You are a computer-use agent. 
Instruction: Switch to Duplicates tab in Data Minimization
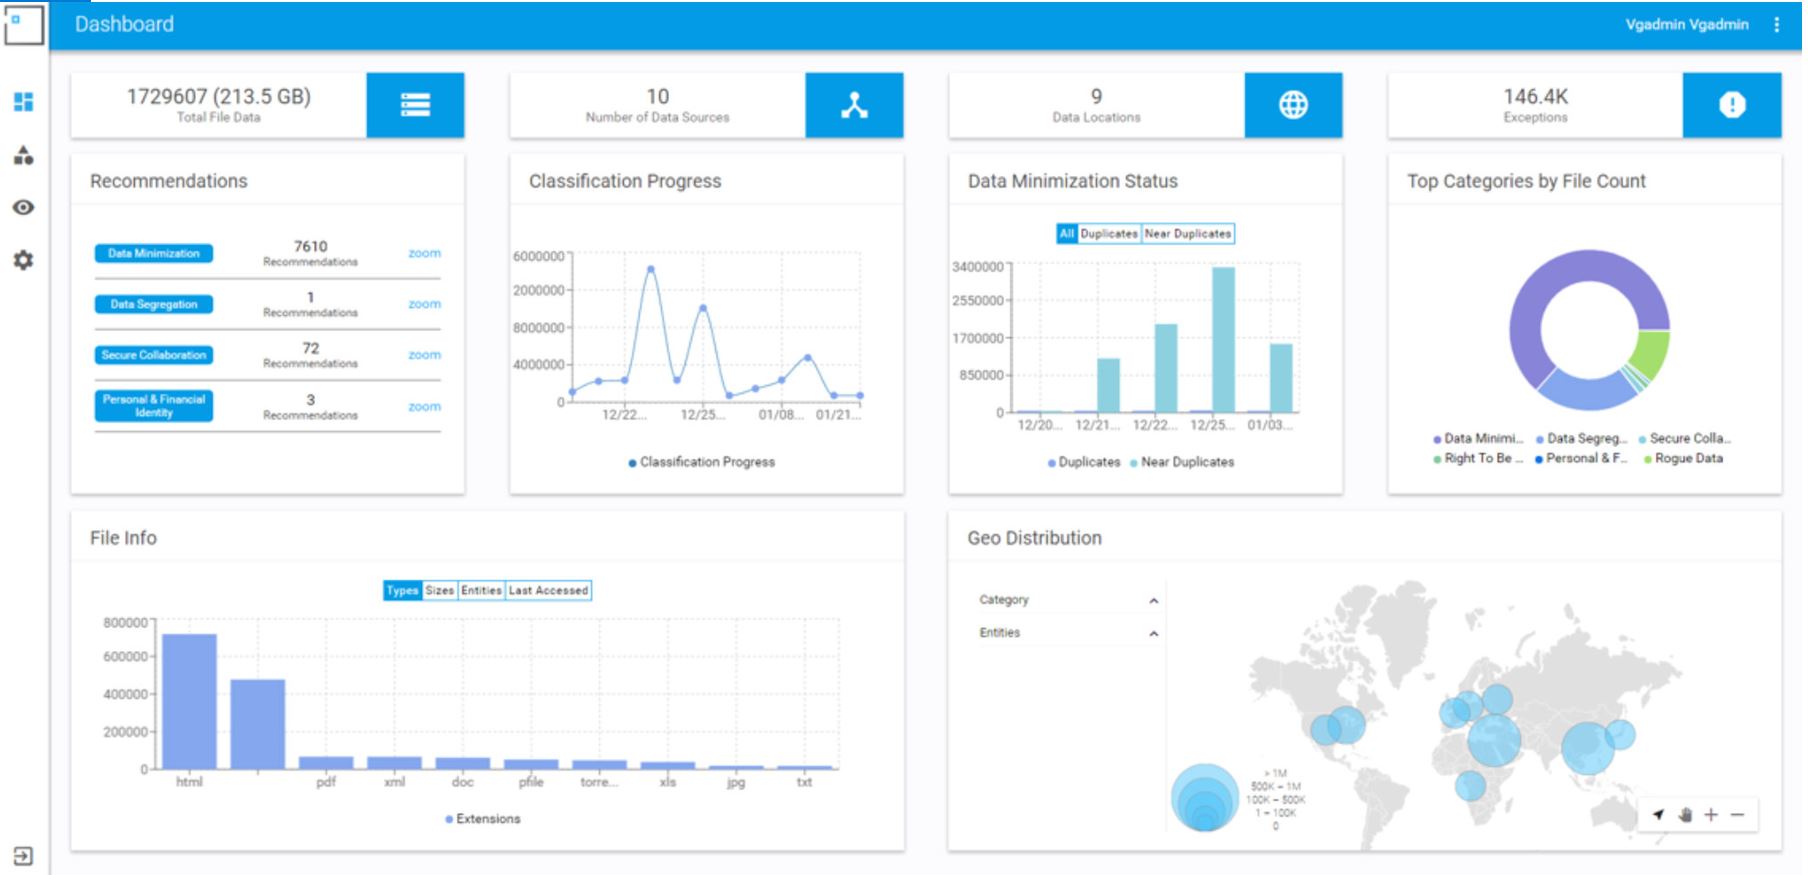[1109, 234]
